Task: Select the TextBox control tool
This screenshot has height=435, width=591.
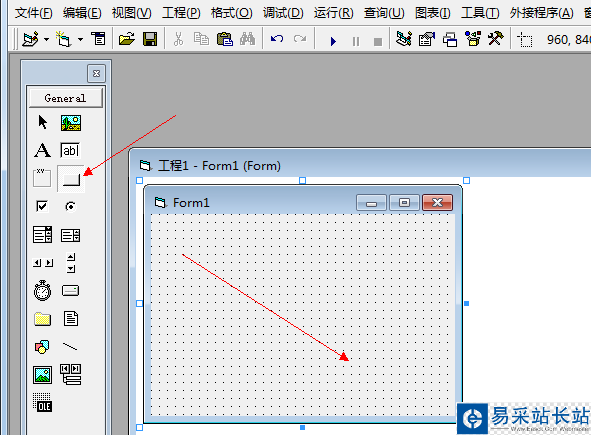Action: tap(70, 150)
